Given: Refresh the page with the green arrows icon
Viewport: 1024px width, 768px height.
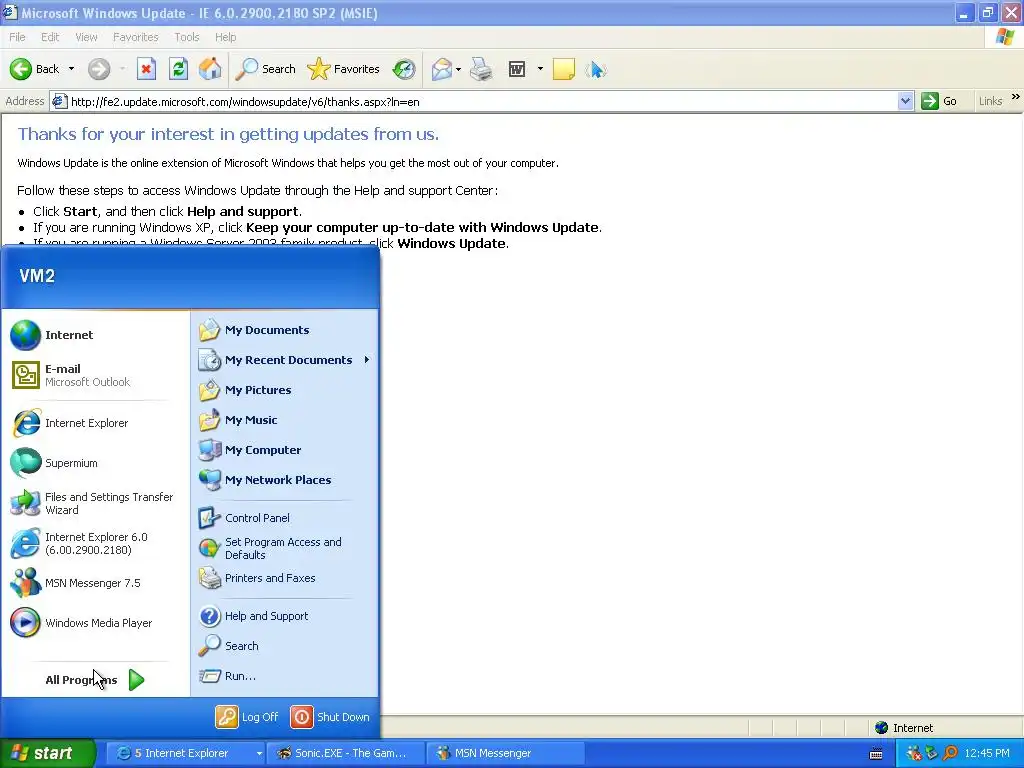Looking at the screenshot, I should (x=178, y=69).
